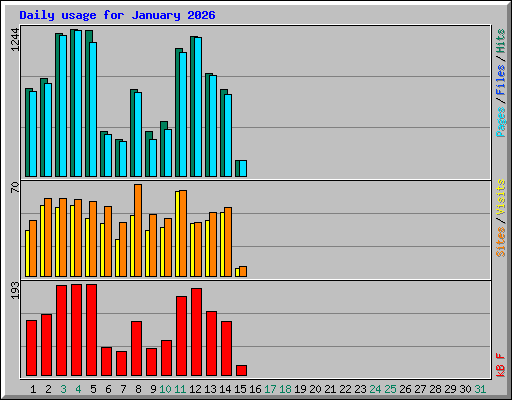Click day 22 on the x-axis

coord(345,389)
